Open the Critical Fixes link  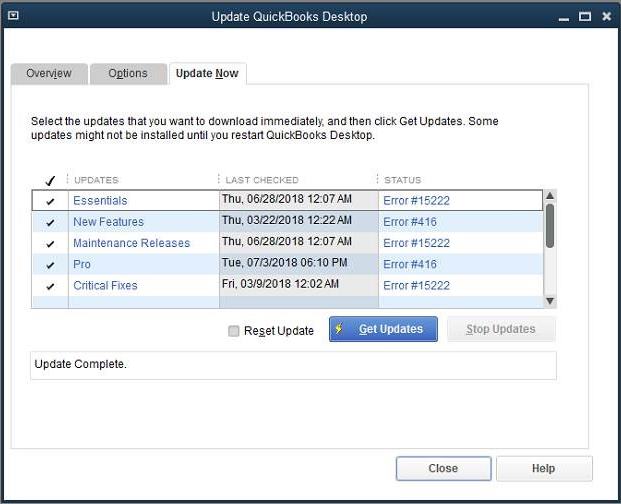[105, 285]
